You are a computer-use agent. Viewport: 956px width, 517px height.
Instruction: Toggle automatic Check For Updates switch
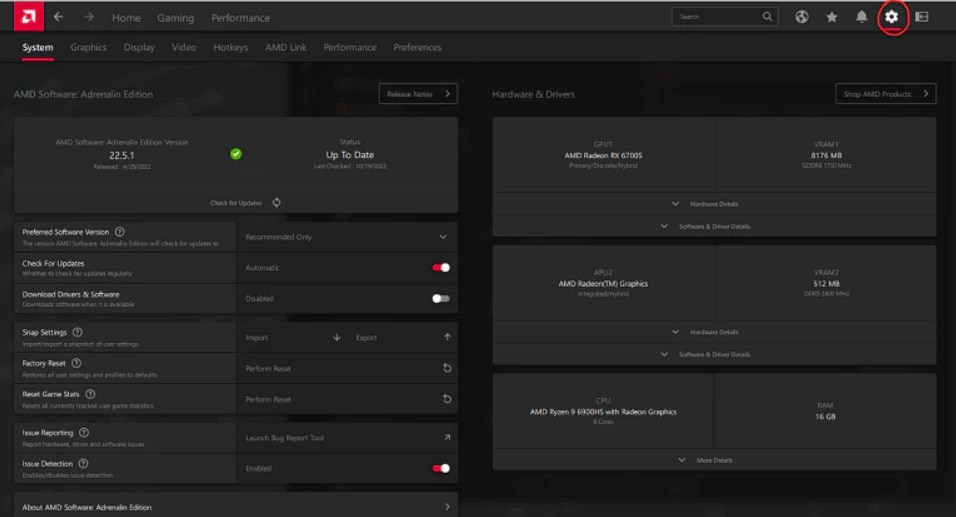click(441, 268)
